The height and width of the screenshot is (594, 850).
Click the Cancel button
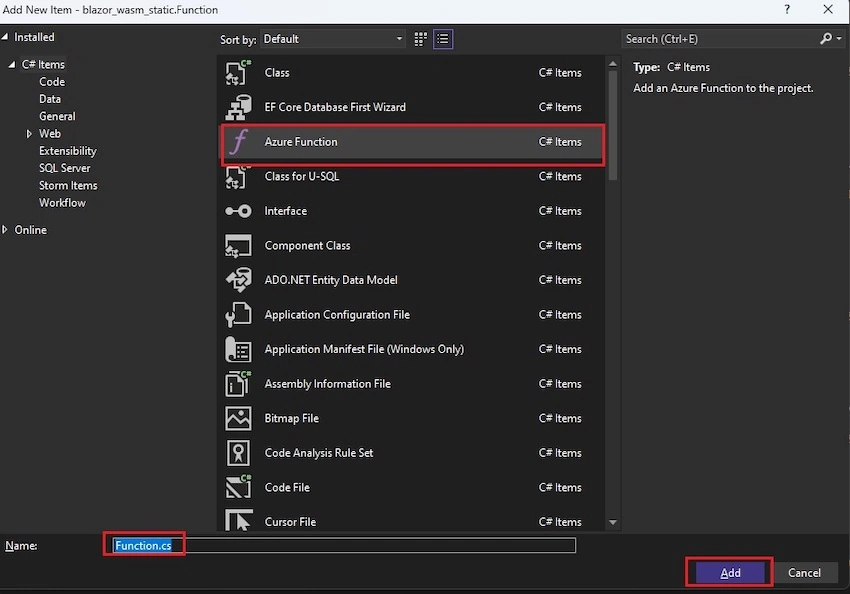(804, 573)
